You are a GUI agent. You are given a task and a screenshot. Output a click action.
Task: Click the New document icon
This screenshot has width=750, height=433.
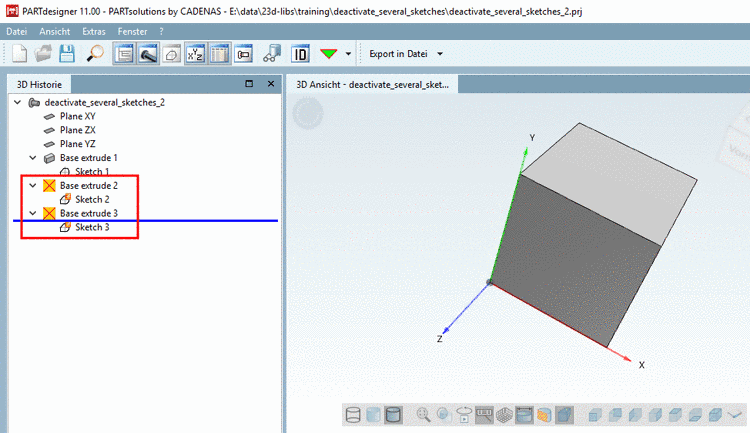tap(19, 54)
